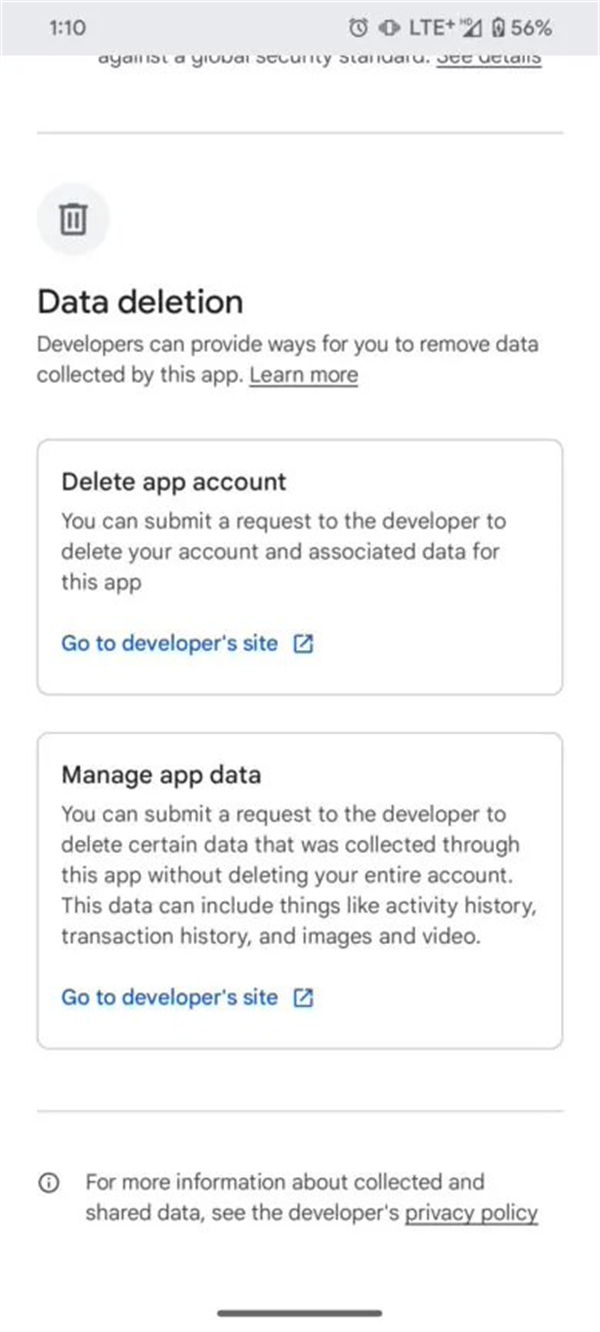The image size is (600, 1332).
Task: Tap the alarm clock status bar icon
Action: click(359, 28)
